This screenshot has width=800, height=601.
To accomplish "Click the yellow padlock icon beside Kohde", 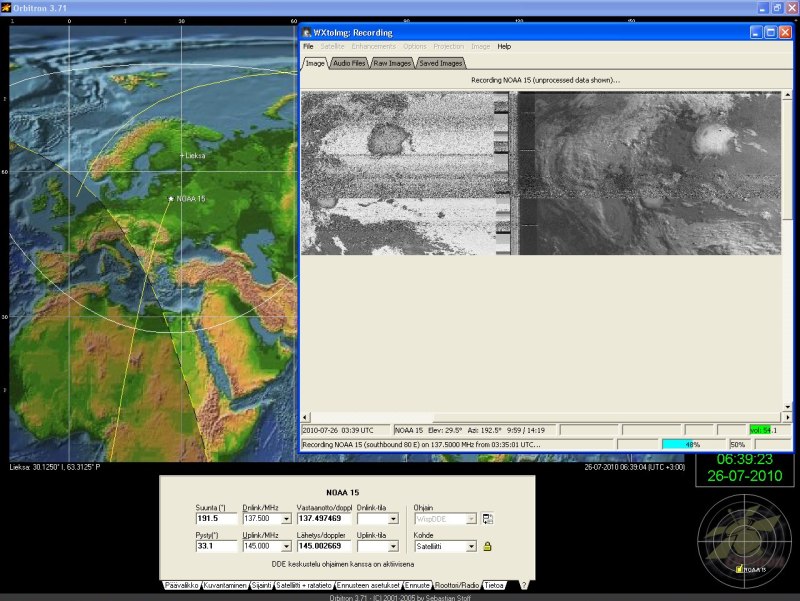I will click(x=487, y=547).
